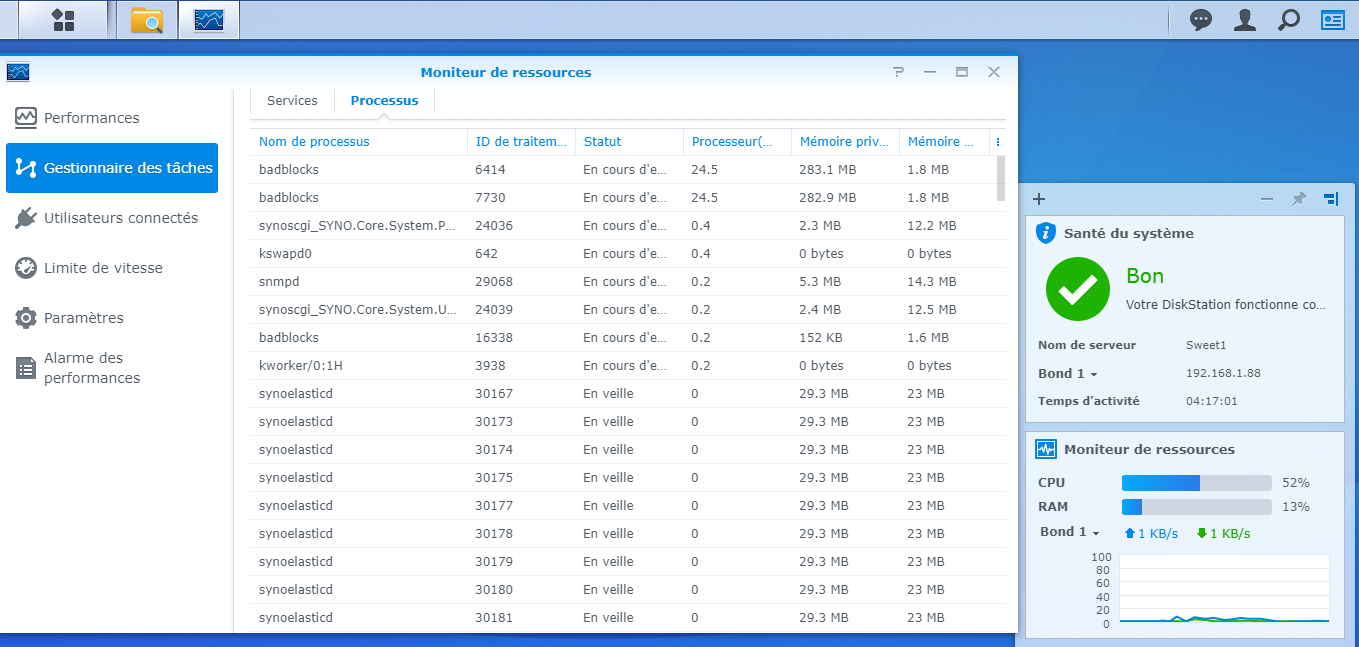This screenshot has height=647, width=1359.
Task: Pin the widget panel
Action: click(x=1298, y=199)
